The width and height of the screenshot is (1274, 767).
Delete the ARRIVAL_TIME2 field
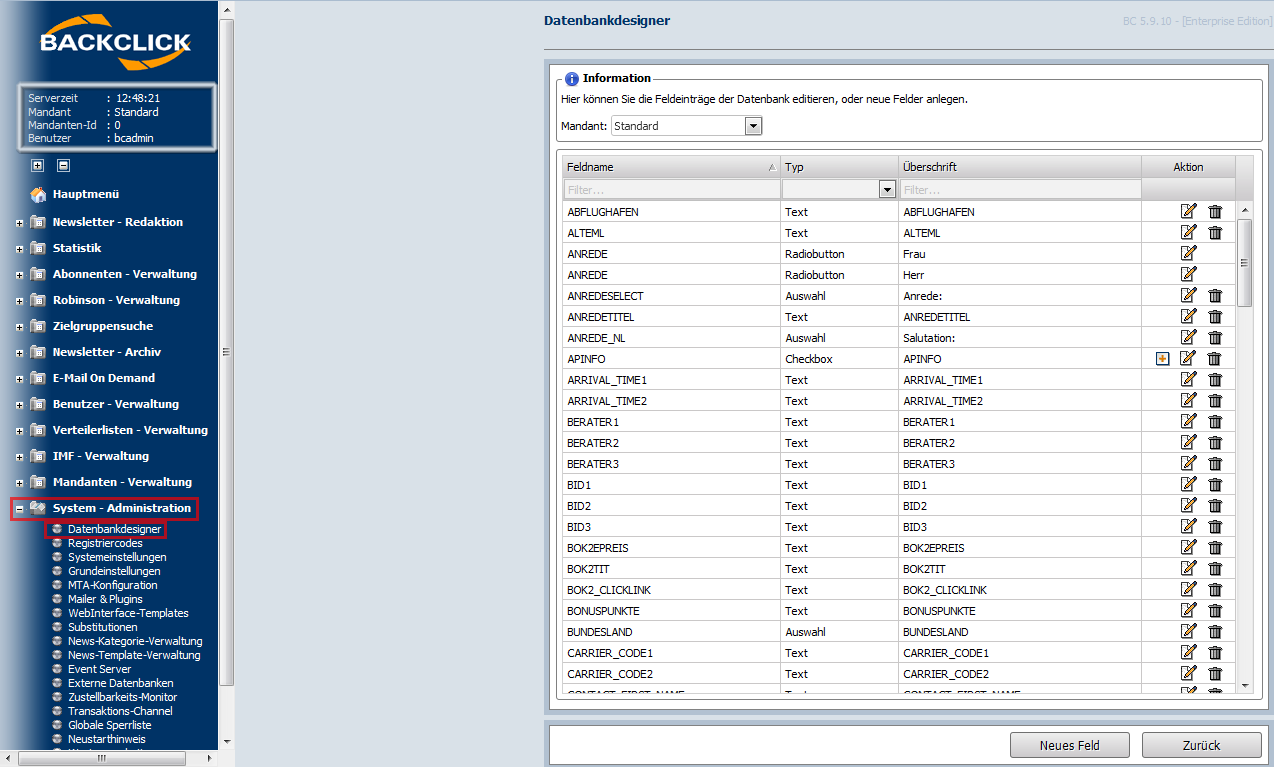click(1215, 400)
